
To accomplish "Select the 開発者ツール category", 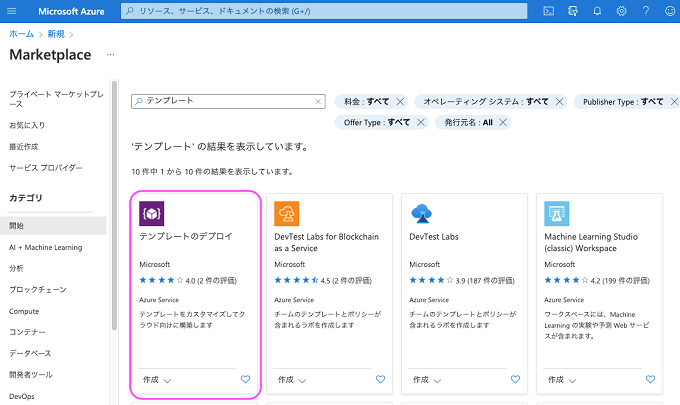I will coord(30,375).
